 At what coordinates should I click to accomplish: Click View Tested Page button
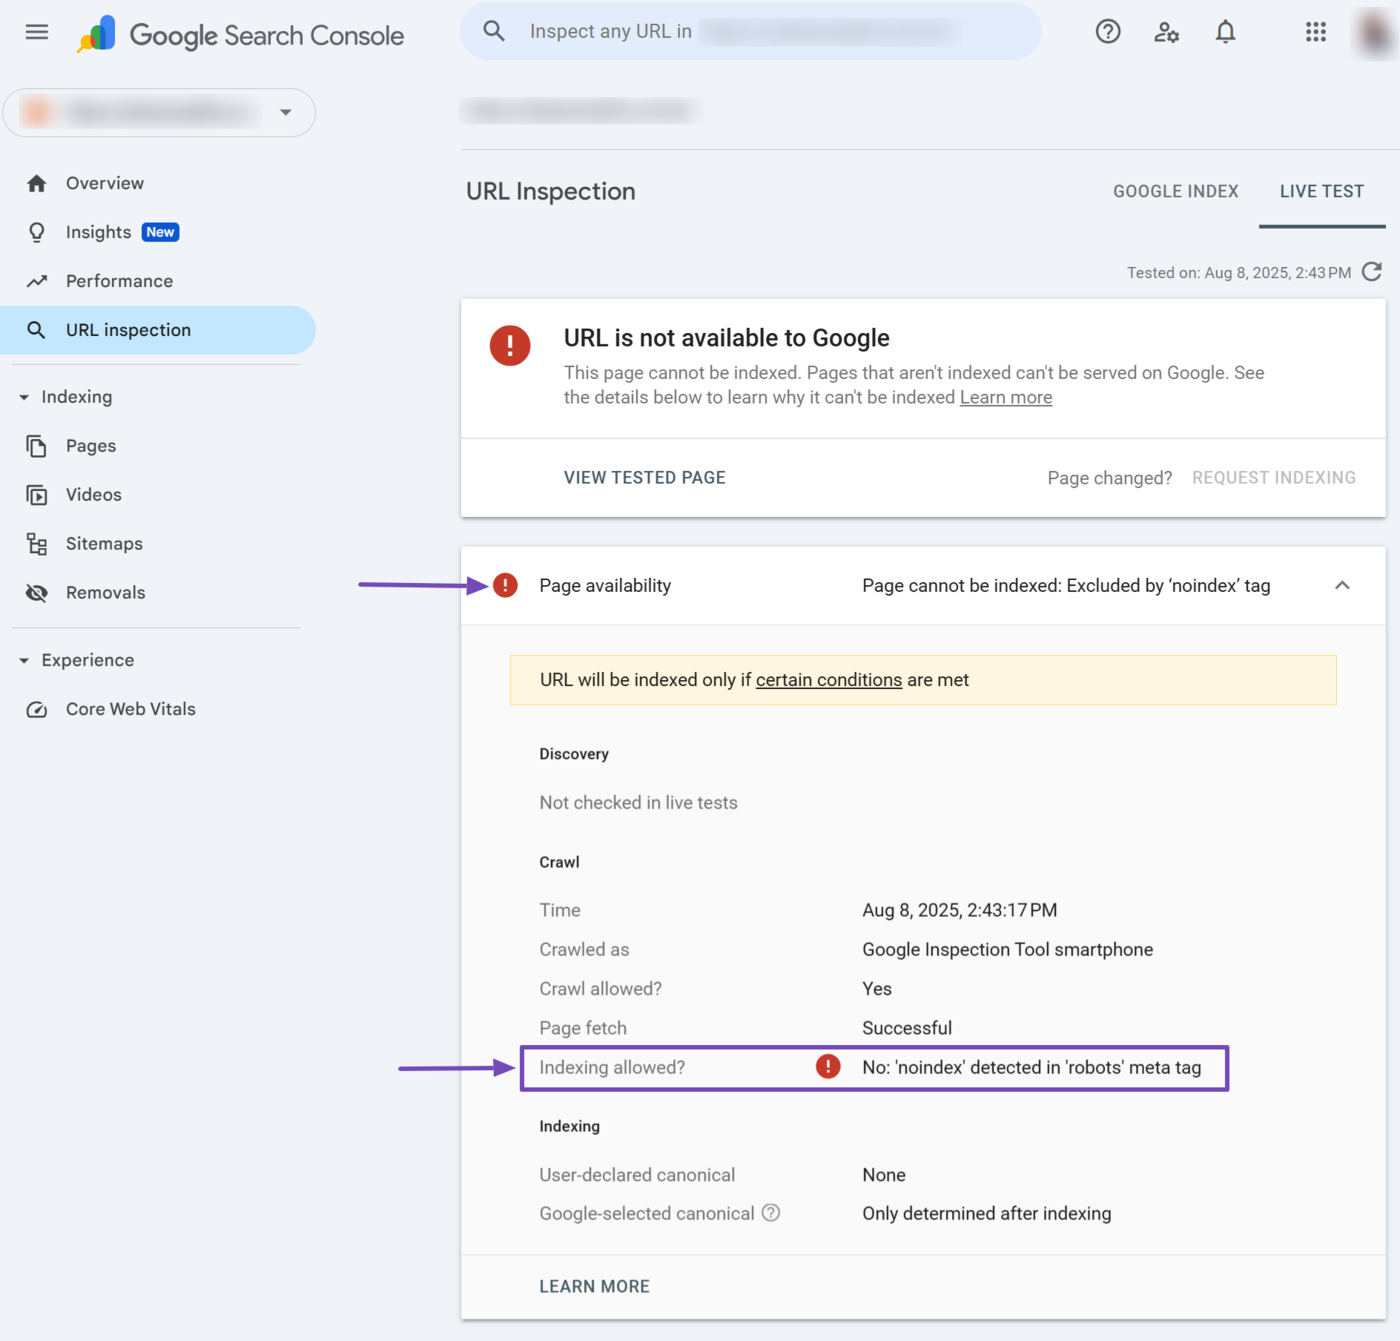coord(644,478)
